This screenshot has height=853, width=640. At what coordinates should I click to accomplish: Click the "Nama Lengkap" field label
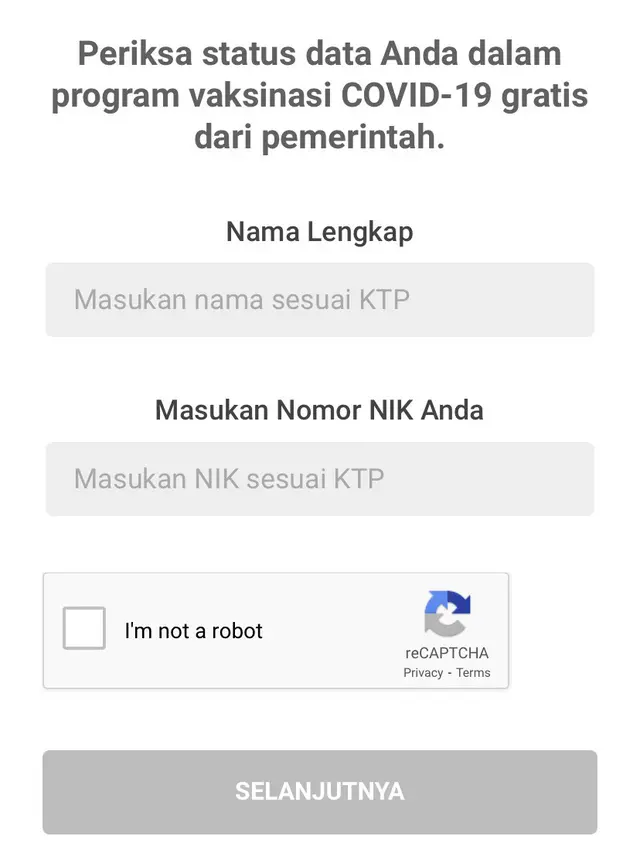318,231
